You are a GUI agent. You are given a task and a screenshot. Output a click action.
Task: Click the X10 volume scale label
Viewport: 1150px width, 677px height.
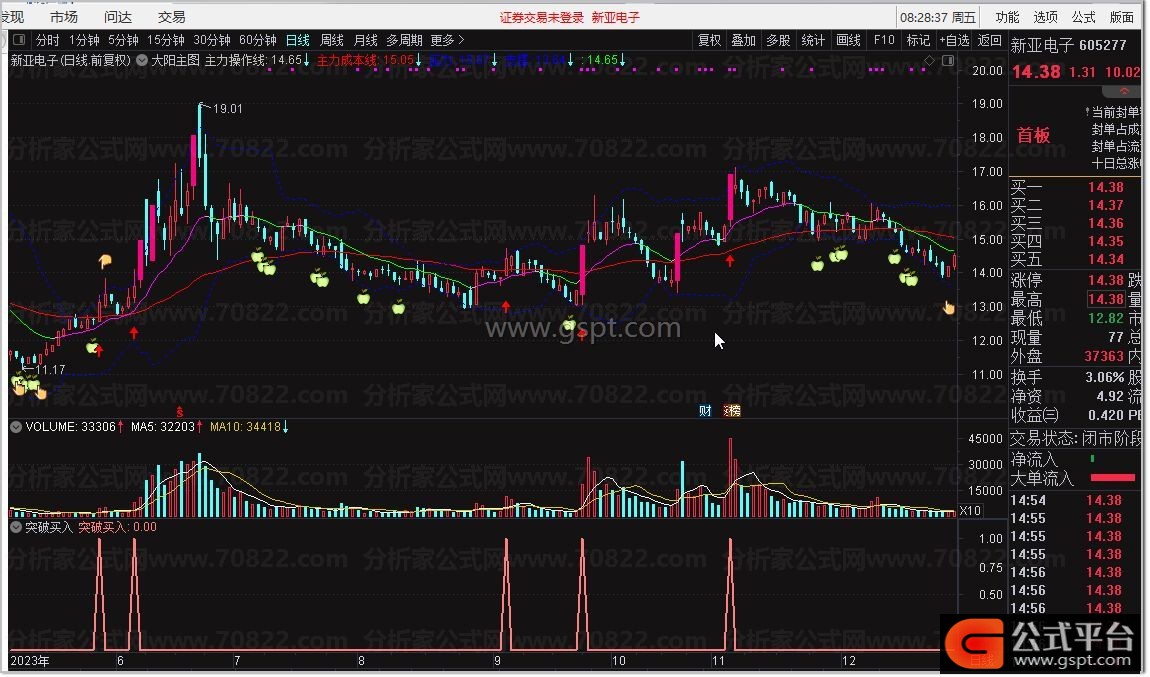[x=970, y=511]
